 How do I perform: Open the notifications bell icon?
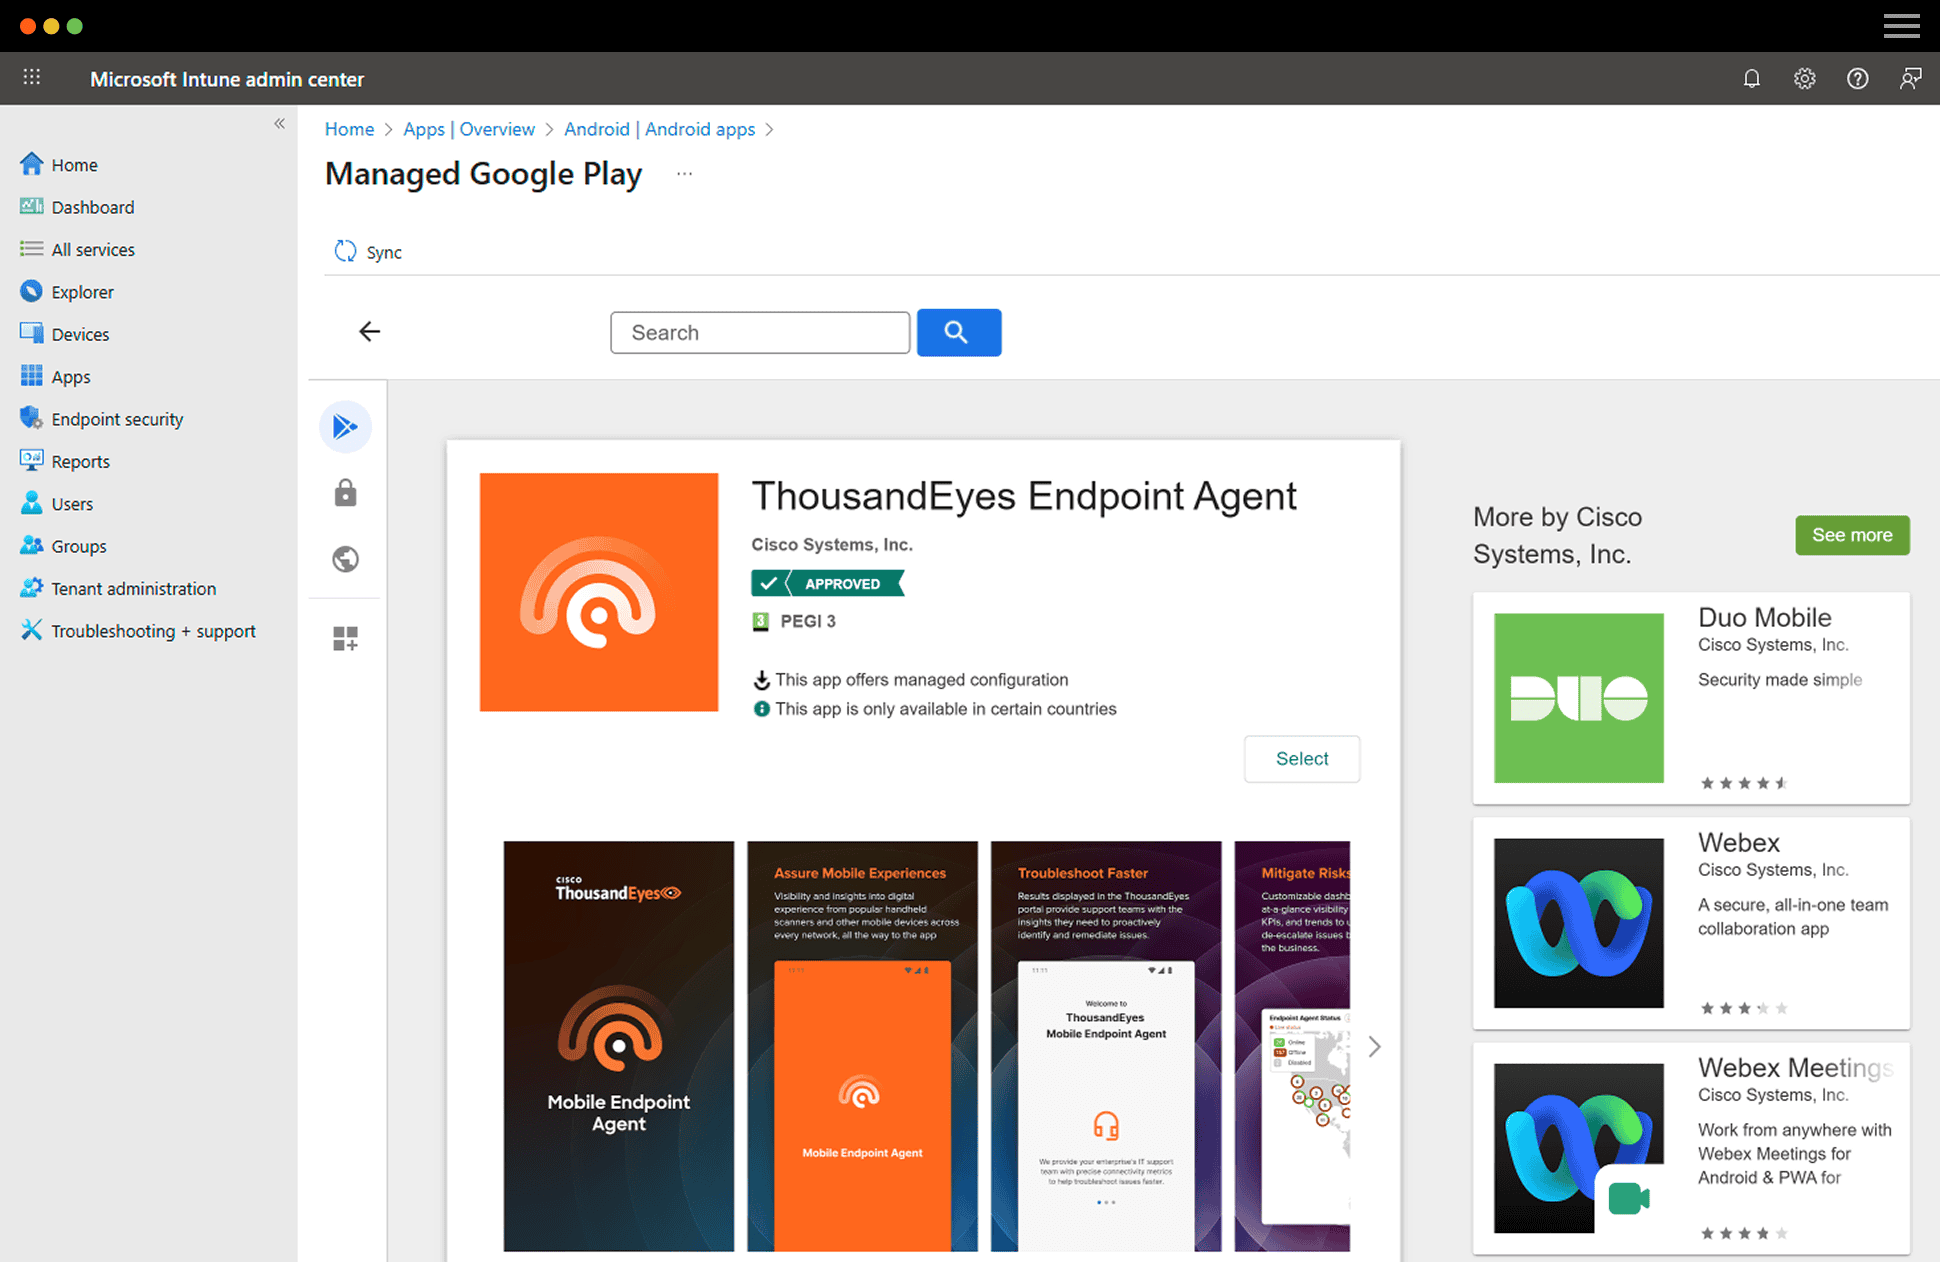[x=1751, y=78]
